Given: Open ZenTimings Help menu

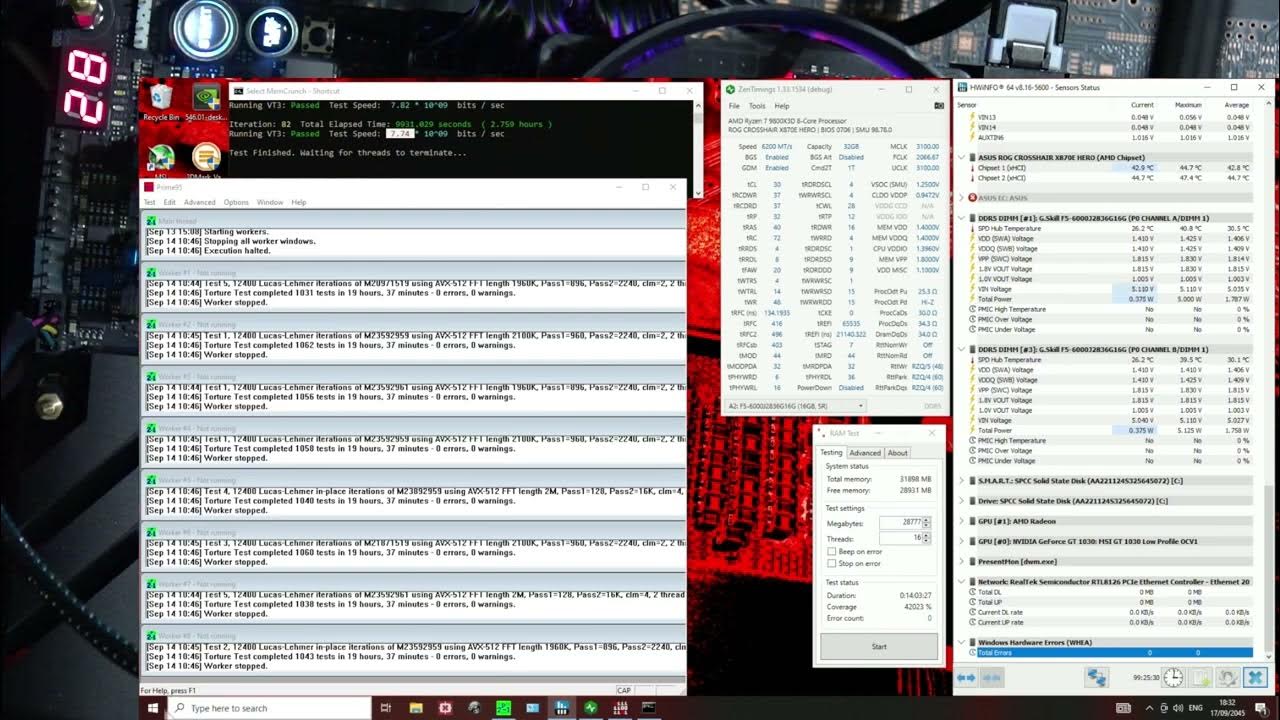Looking at the screenshot, I should click(x=782, y=105).
